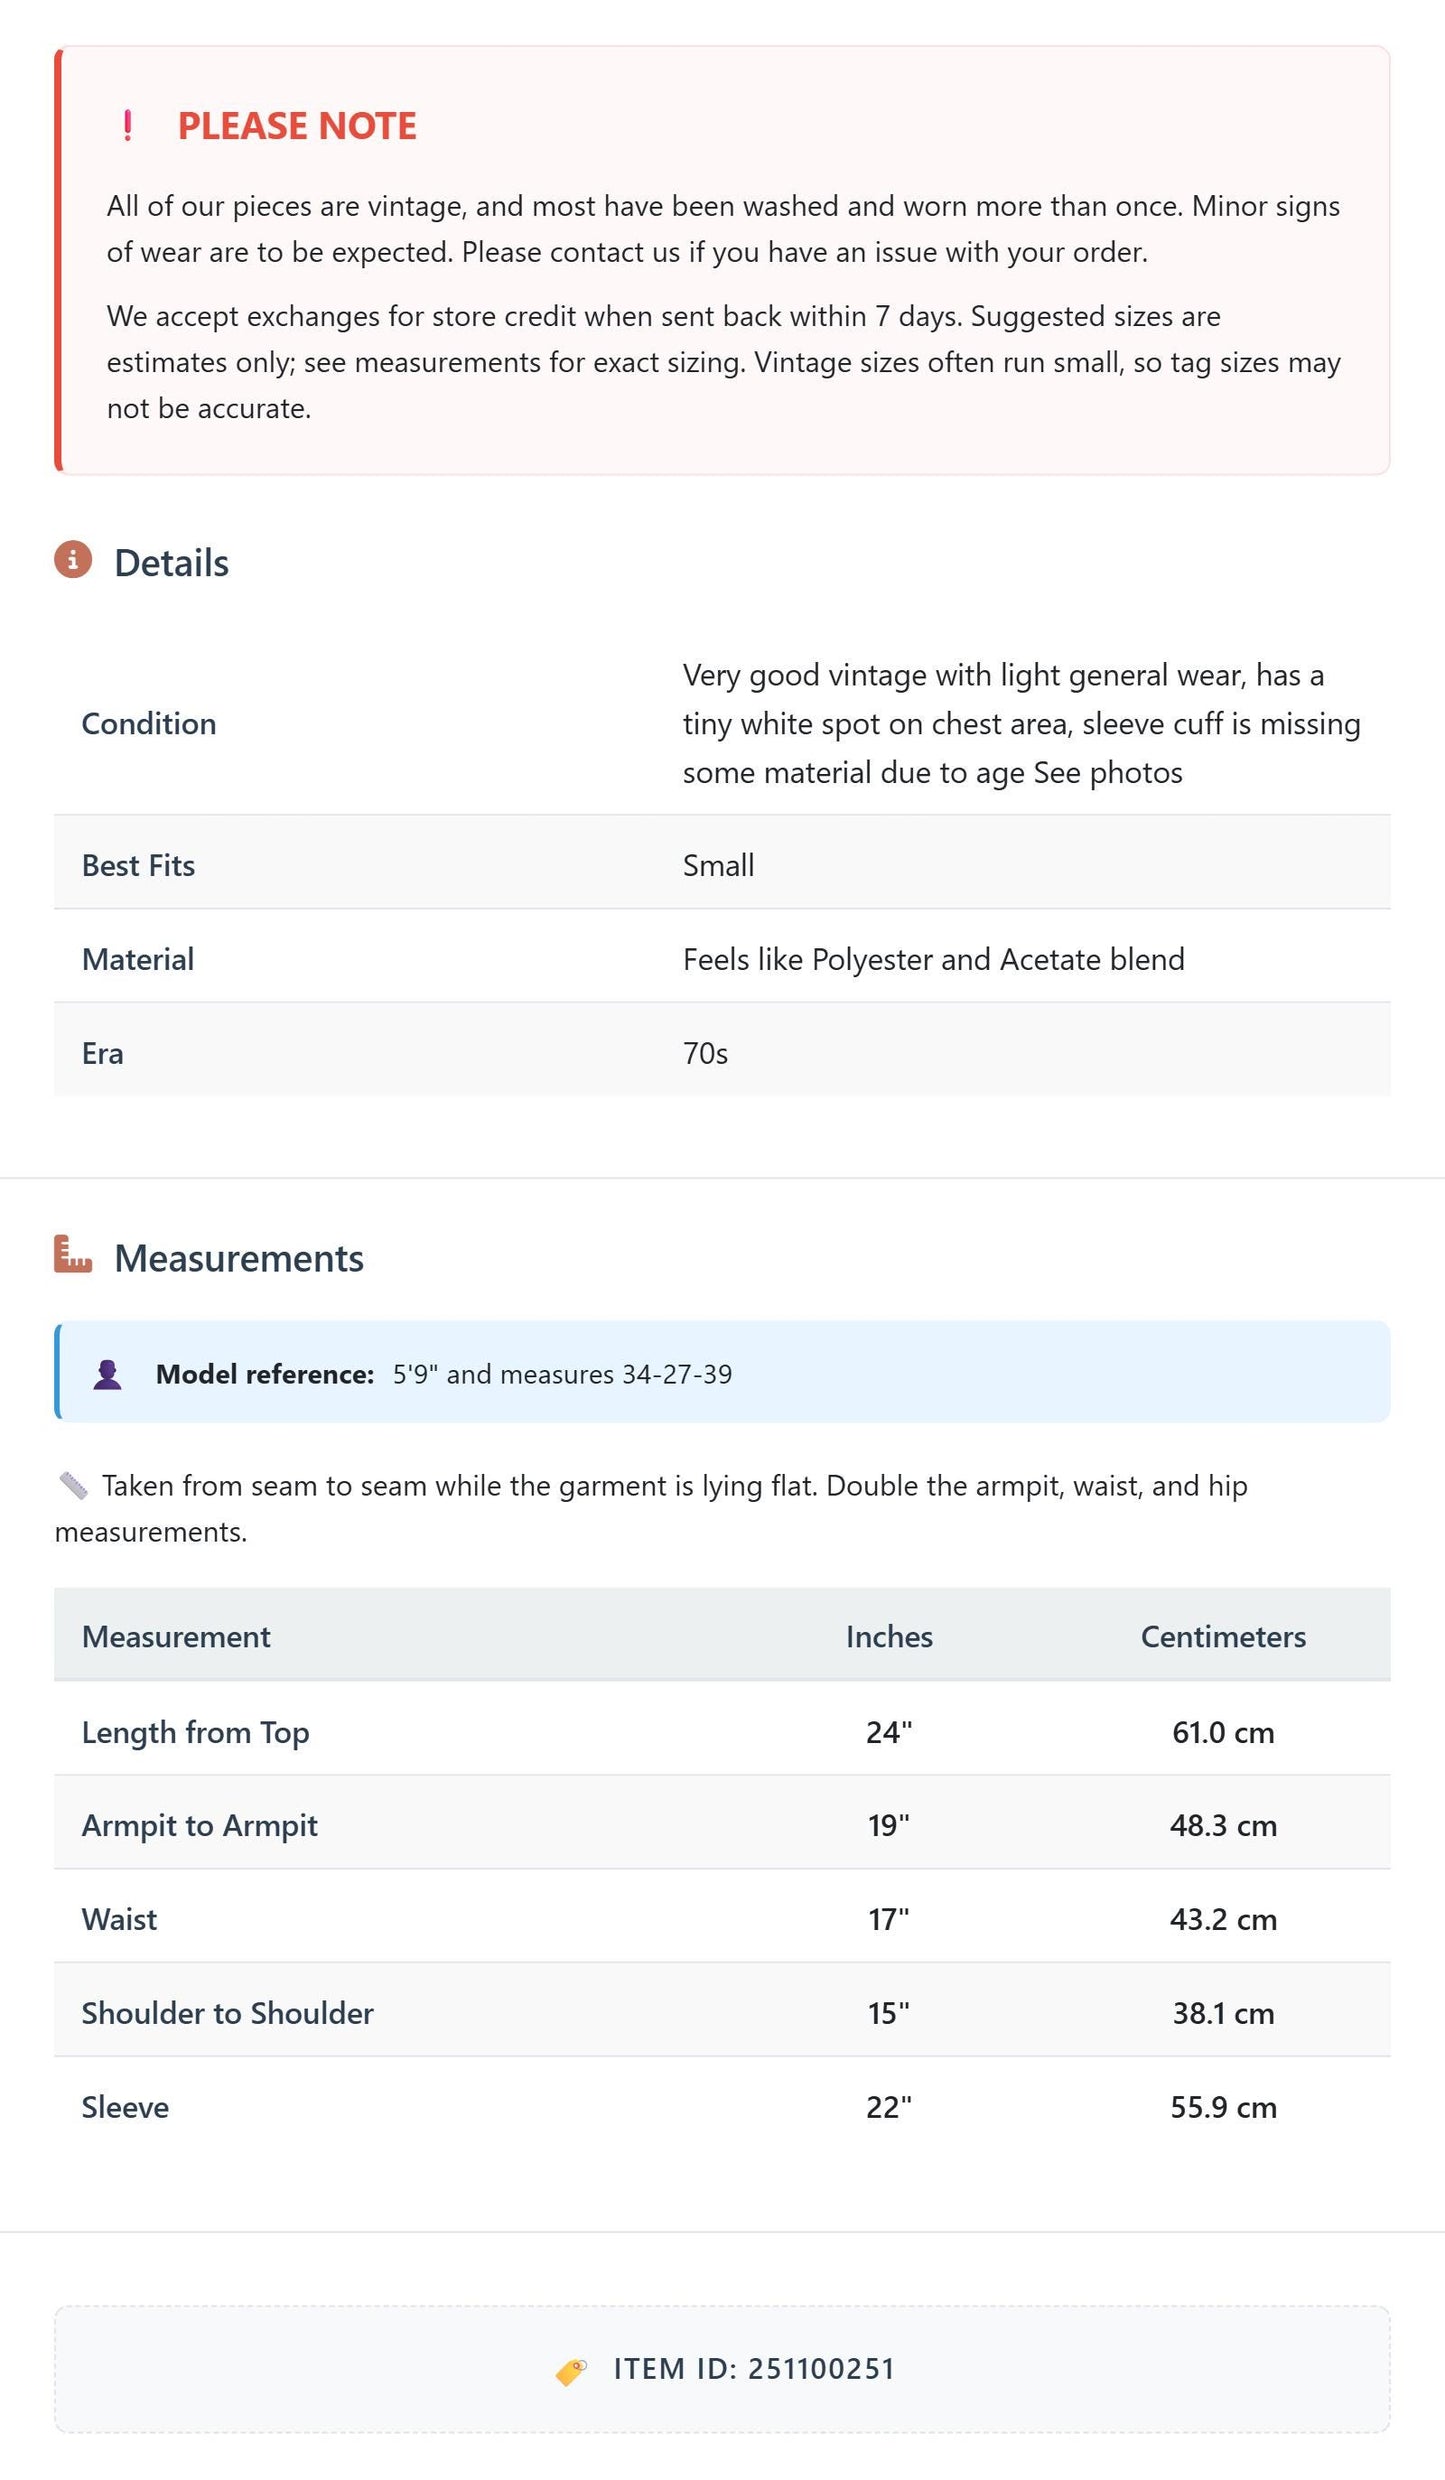Select the PLEASE NOTE heading
Image resolution: width=1445 pixels, height=2480 pixels.
297,126
